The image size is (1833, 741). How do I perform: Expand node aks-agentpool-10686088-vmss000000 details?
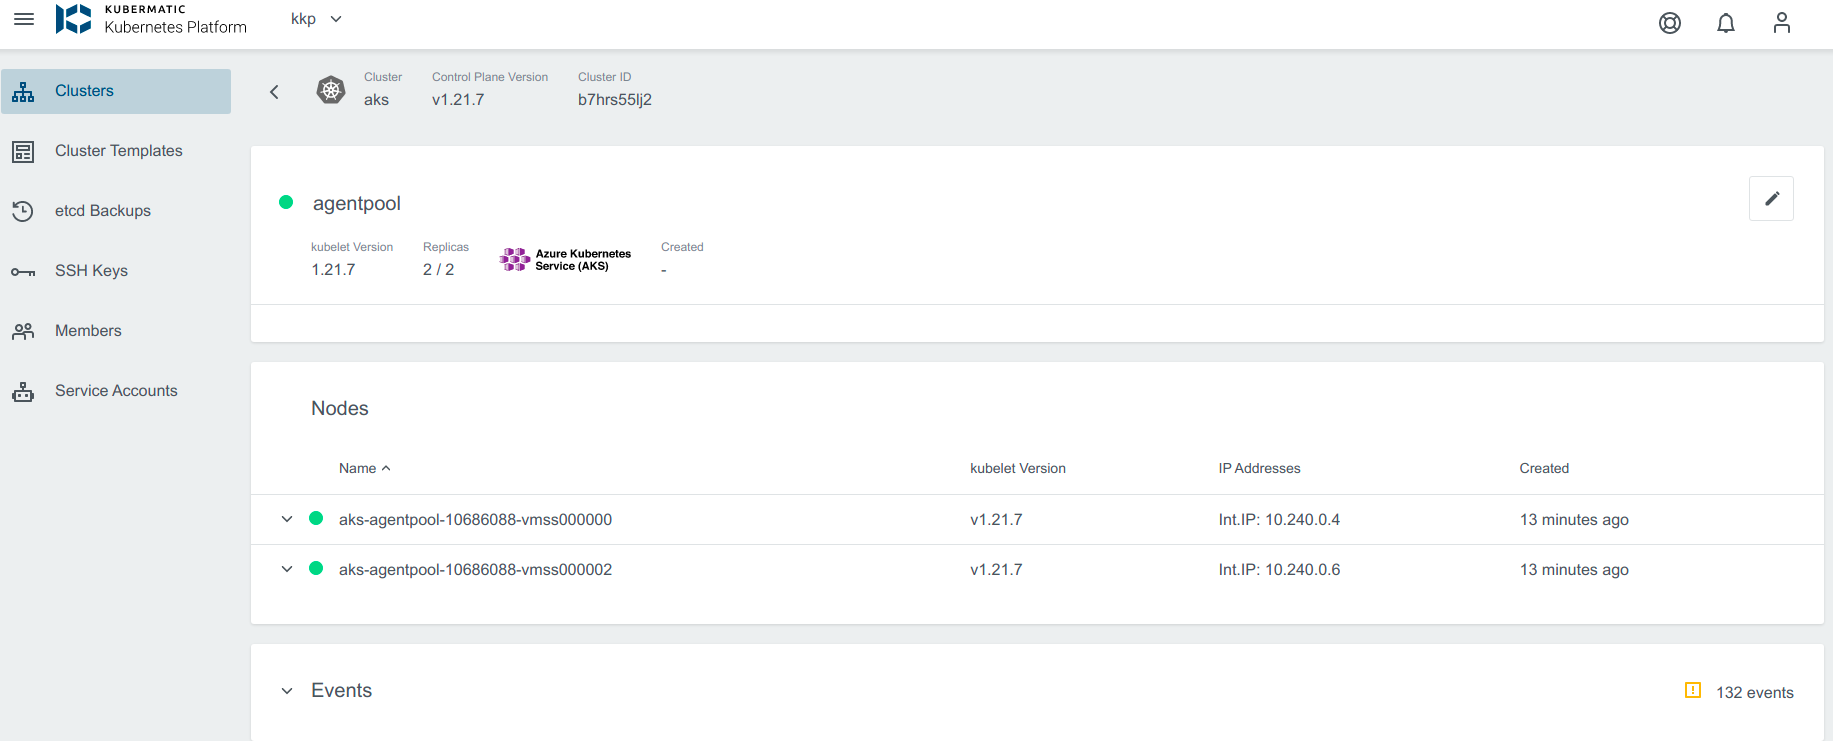[x=287, y=519]
